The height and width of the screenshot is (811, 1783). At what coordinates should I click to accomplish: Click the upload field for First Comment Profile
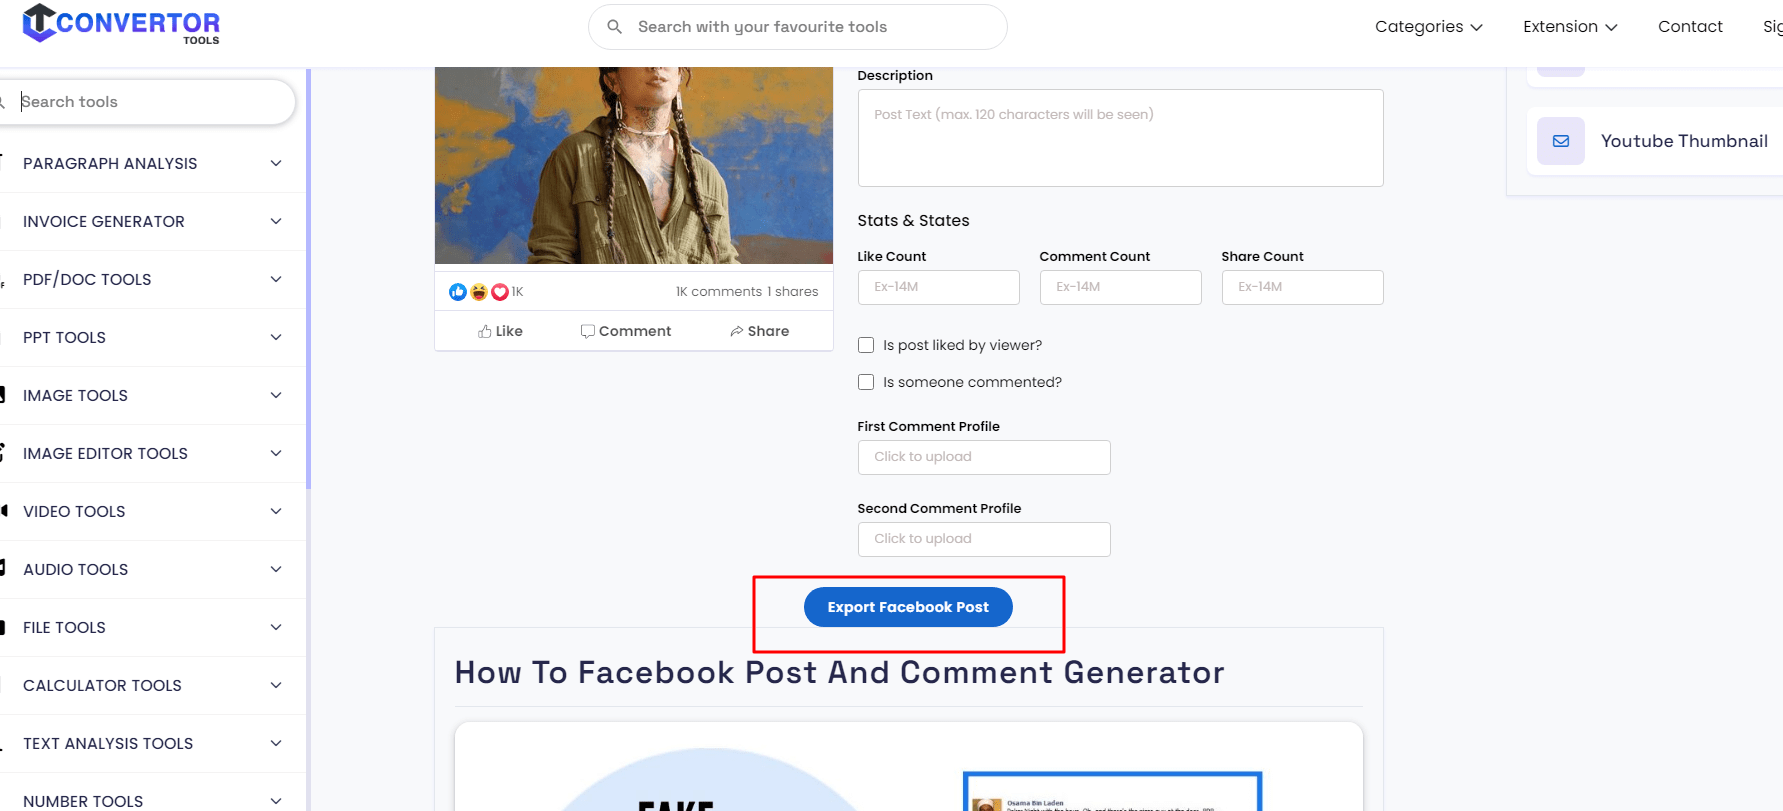(983, 457)
